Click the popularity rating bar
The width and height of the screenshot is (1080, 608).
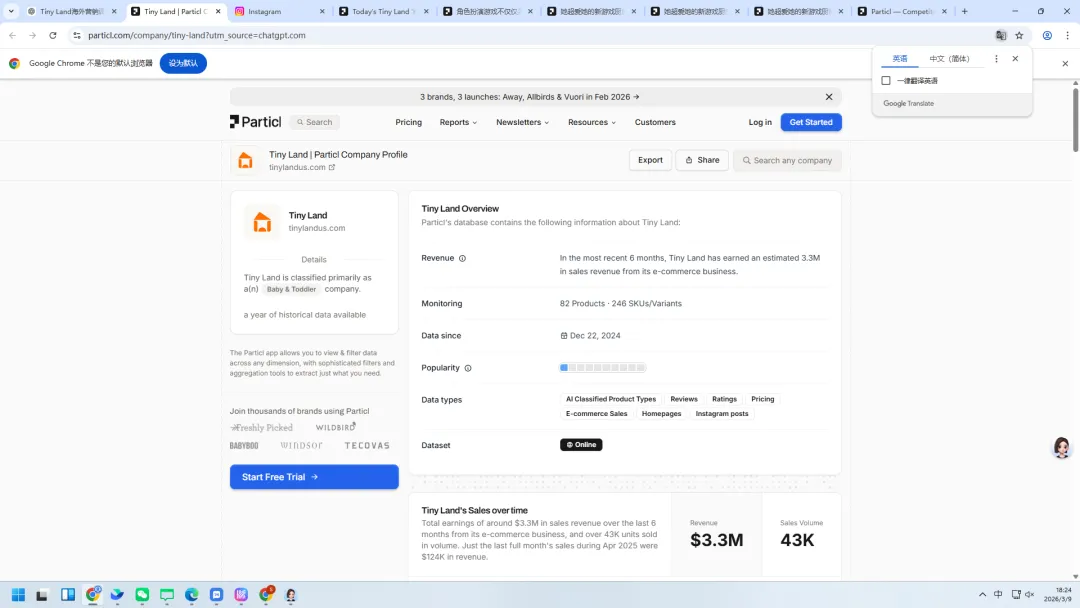(x=602, y=368)
